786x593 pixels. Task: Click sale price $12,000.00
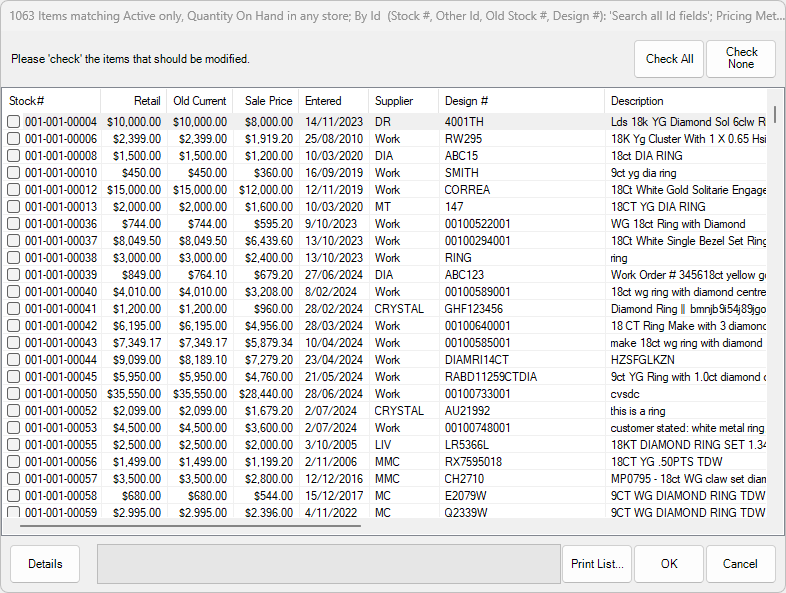(x=266, y=190)
